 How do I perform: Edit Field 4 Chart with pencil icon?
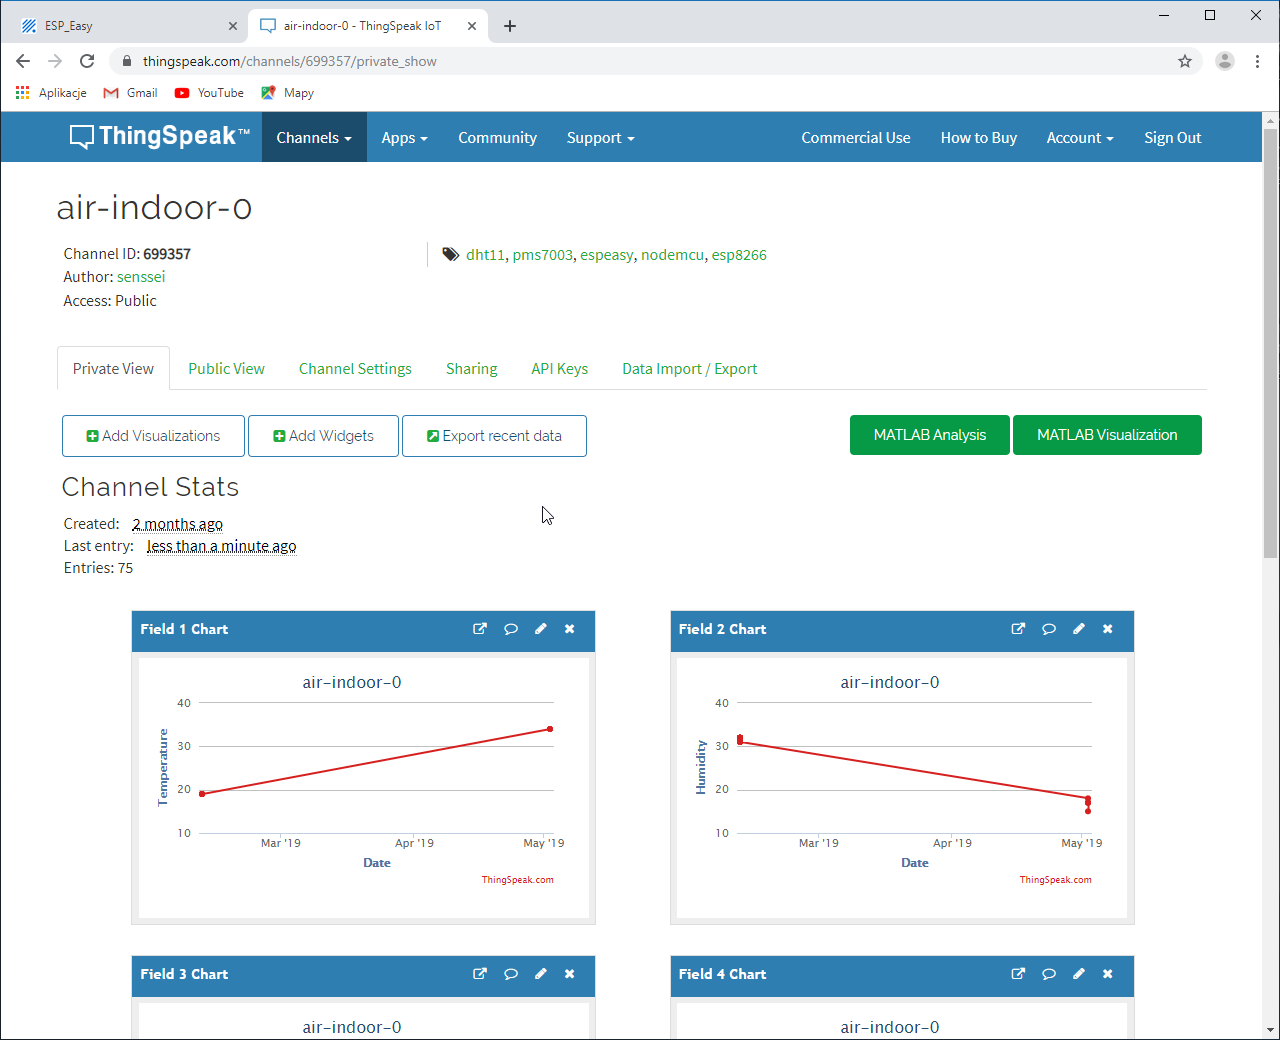click(x=1079, y=974)
